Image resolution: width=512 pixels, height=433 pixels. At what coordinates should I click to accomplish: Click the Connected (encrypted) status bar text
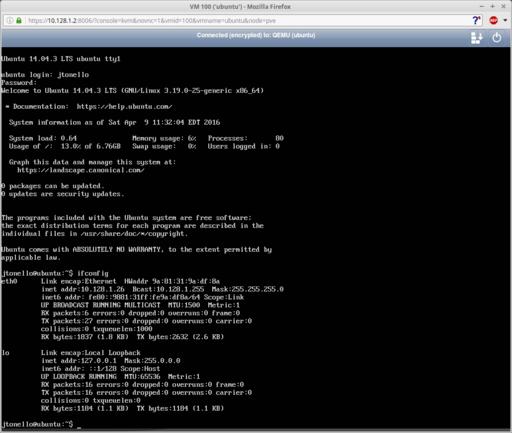tap(256, 35)
